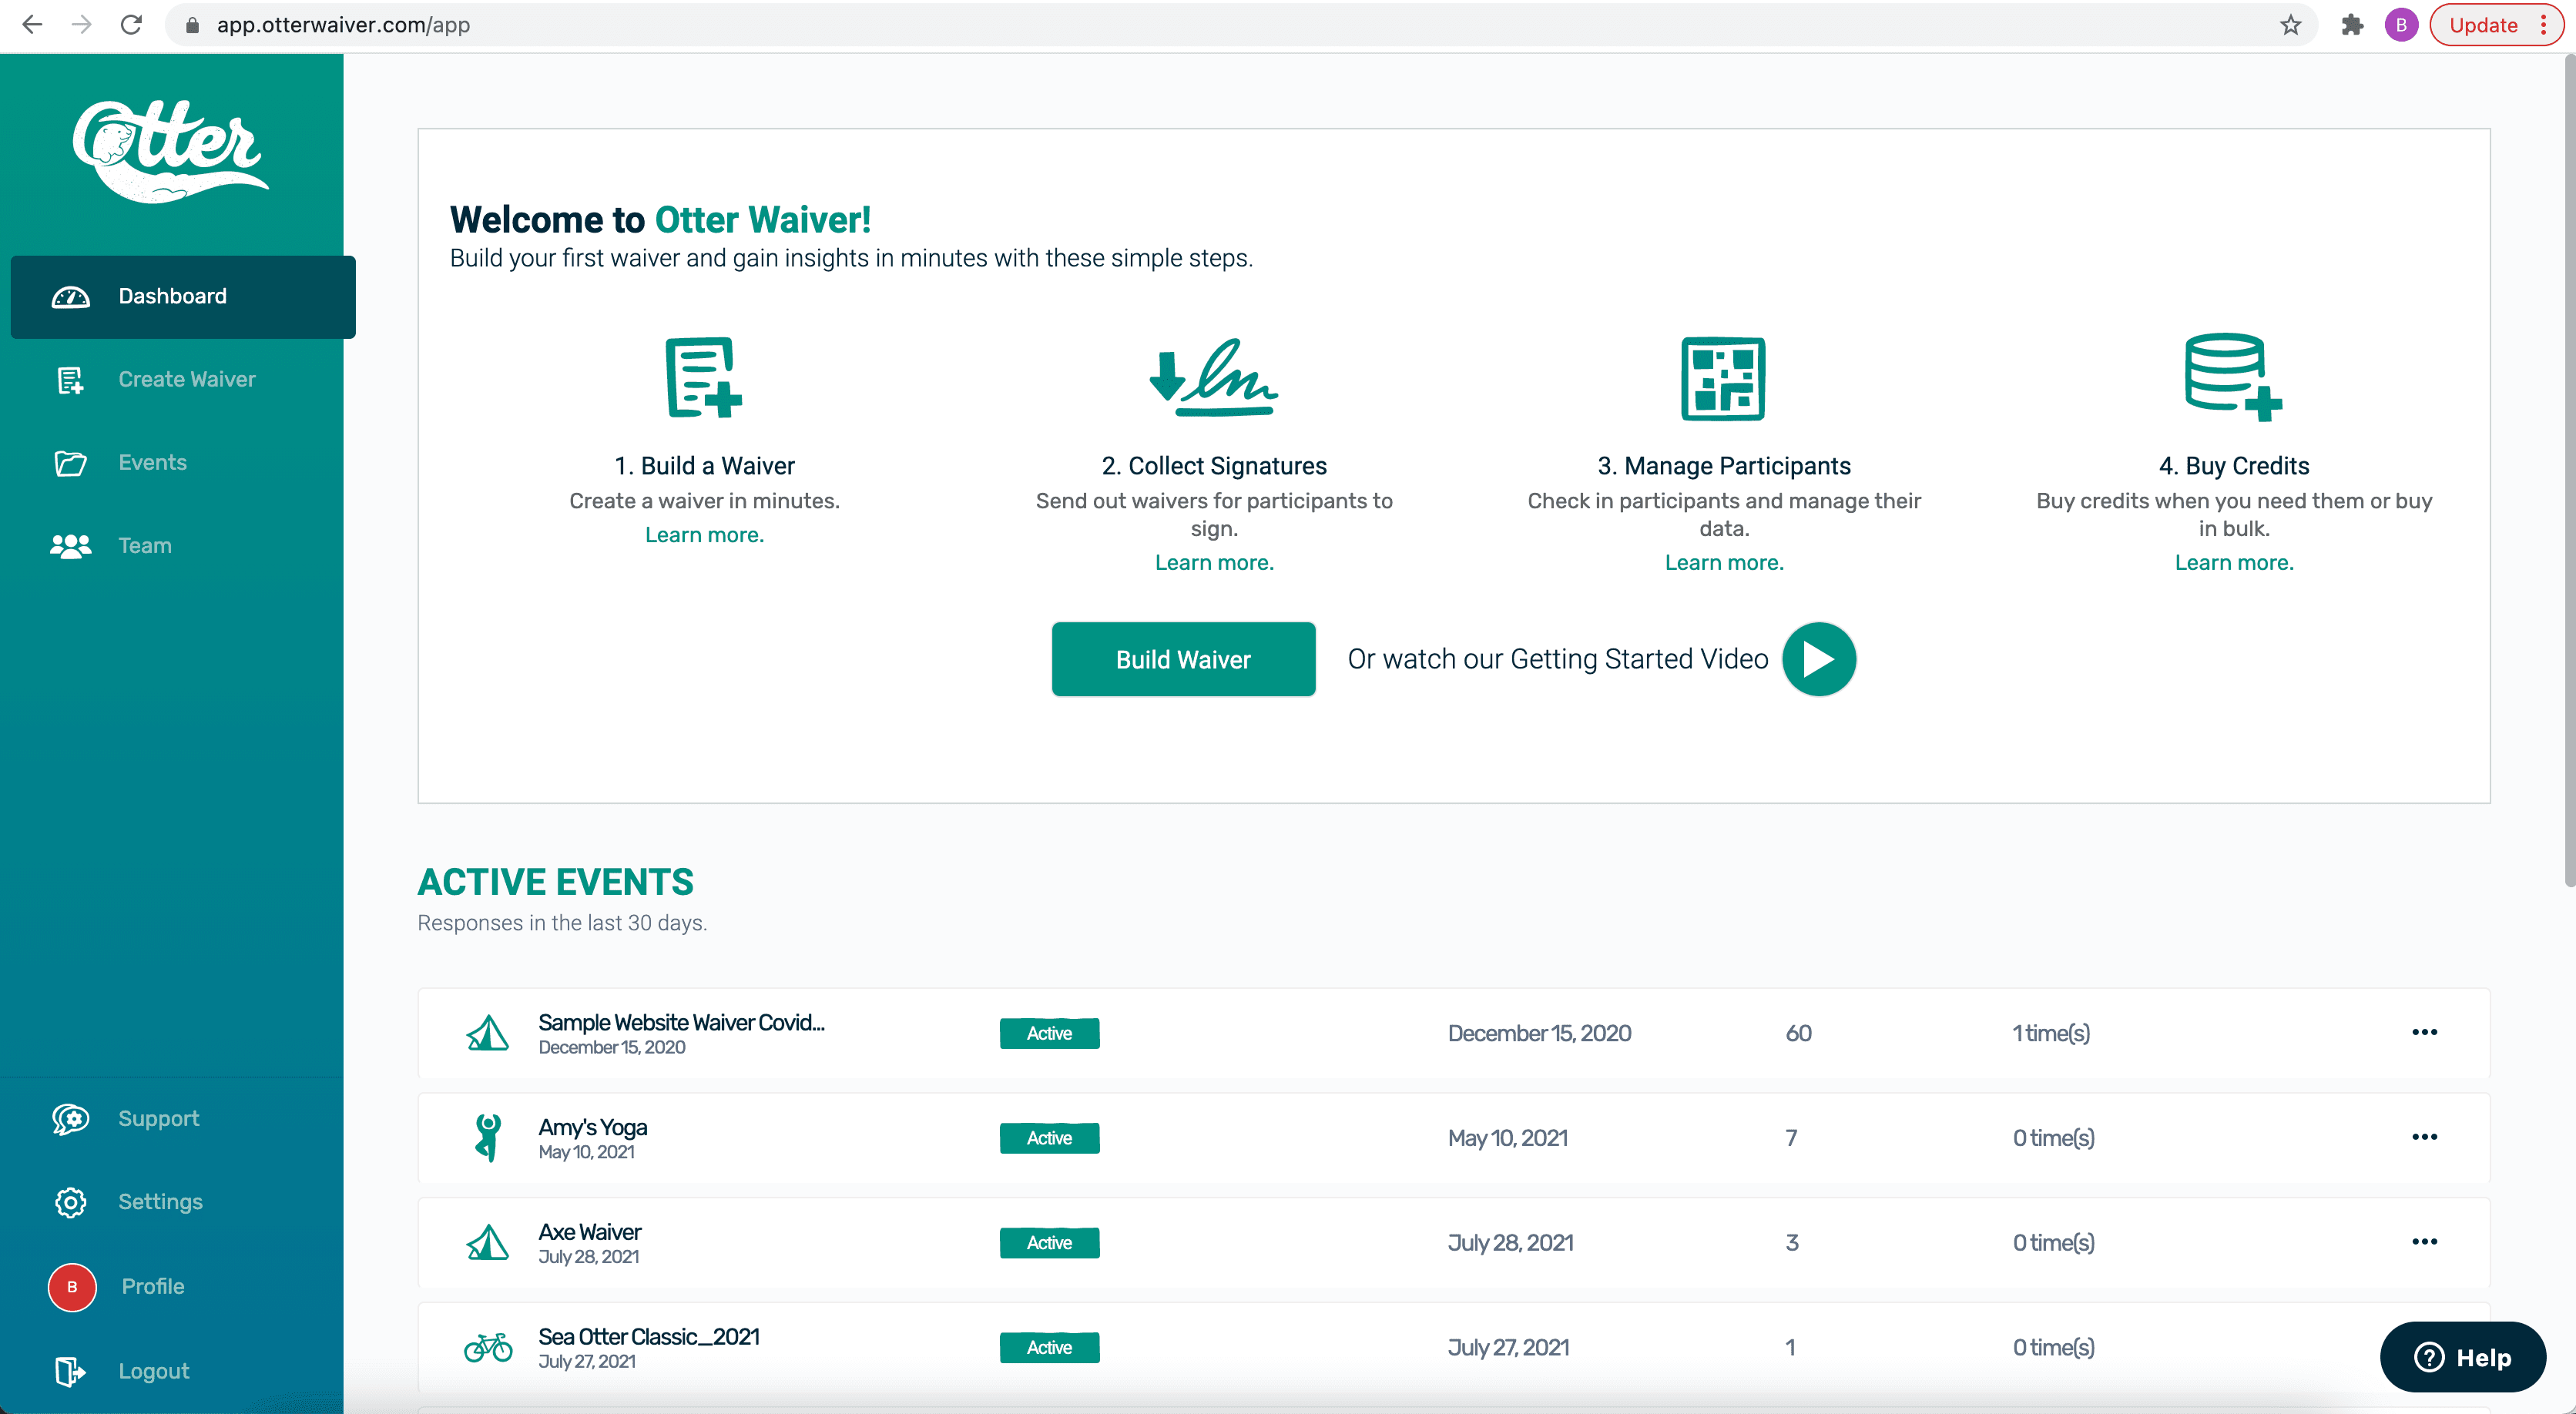Screen dimensions: 2576x1414
Task: Open the Team section
Action: click(x=145, y=546)
